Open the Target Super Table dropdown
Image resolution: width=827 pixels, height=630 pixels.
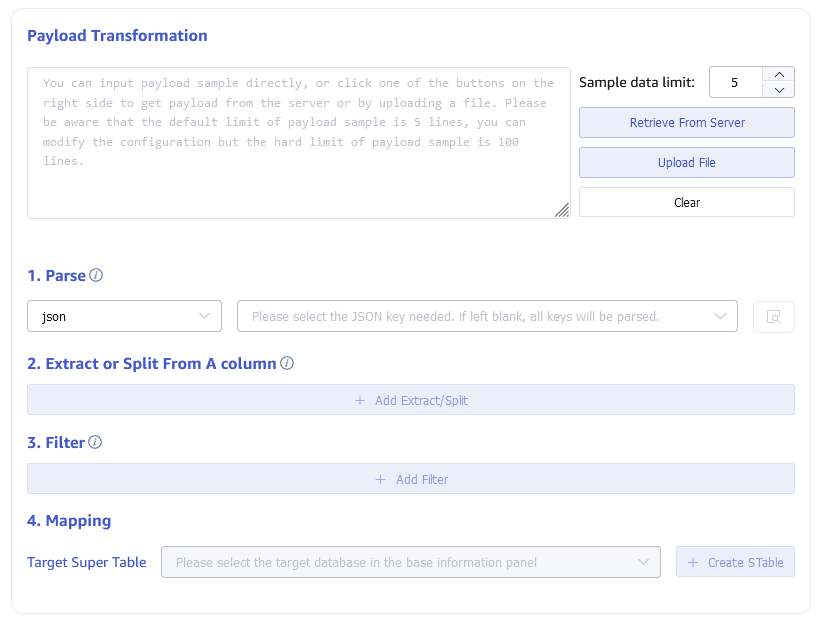[x=410, y=563]
